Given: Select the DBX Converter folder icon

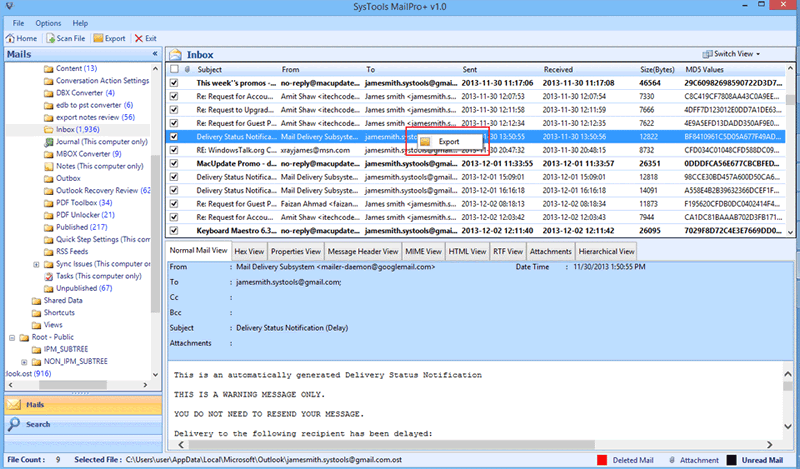Looking at the screenshot, I should (x=48, y=93).
